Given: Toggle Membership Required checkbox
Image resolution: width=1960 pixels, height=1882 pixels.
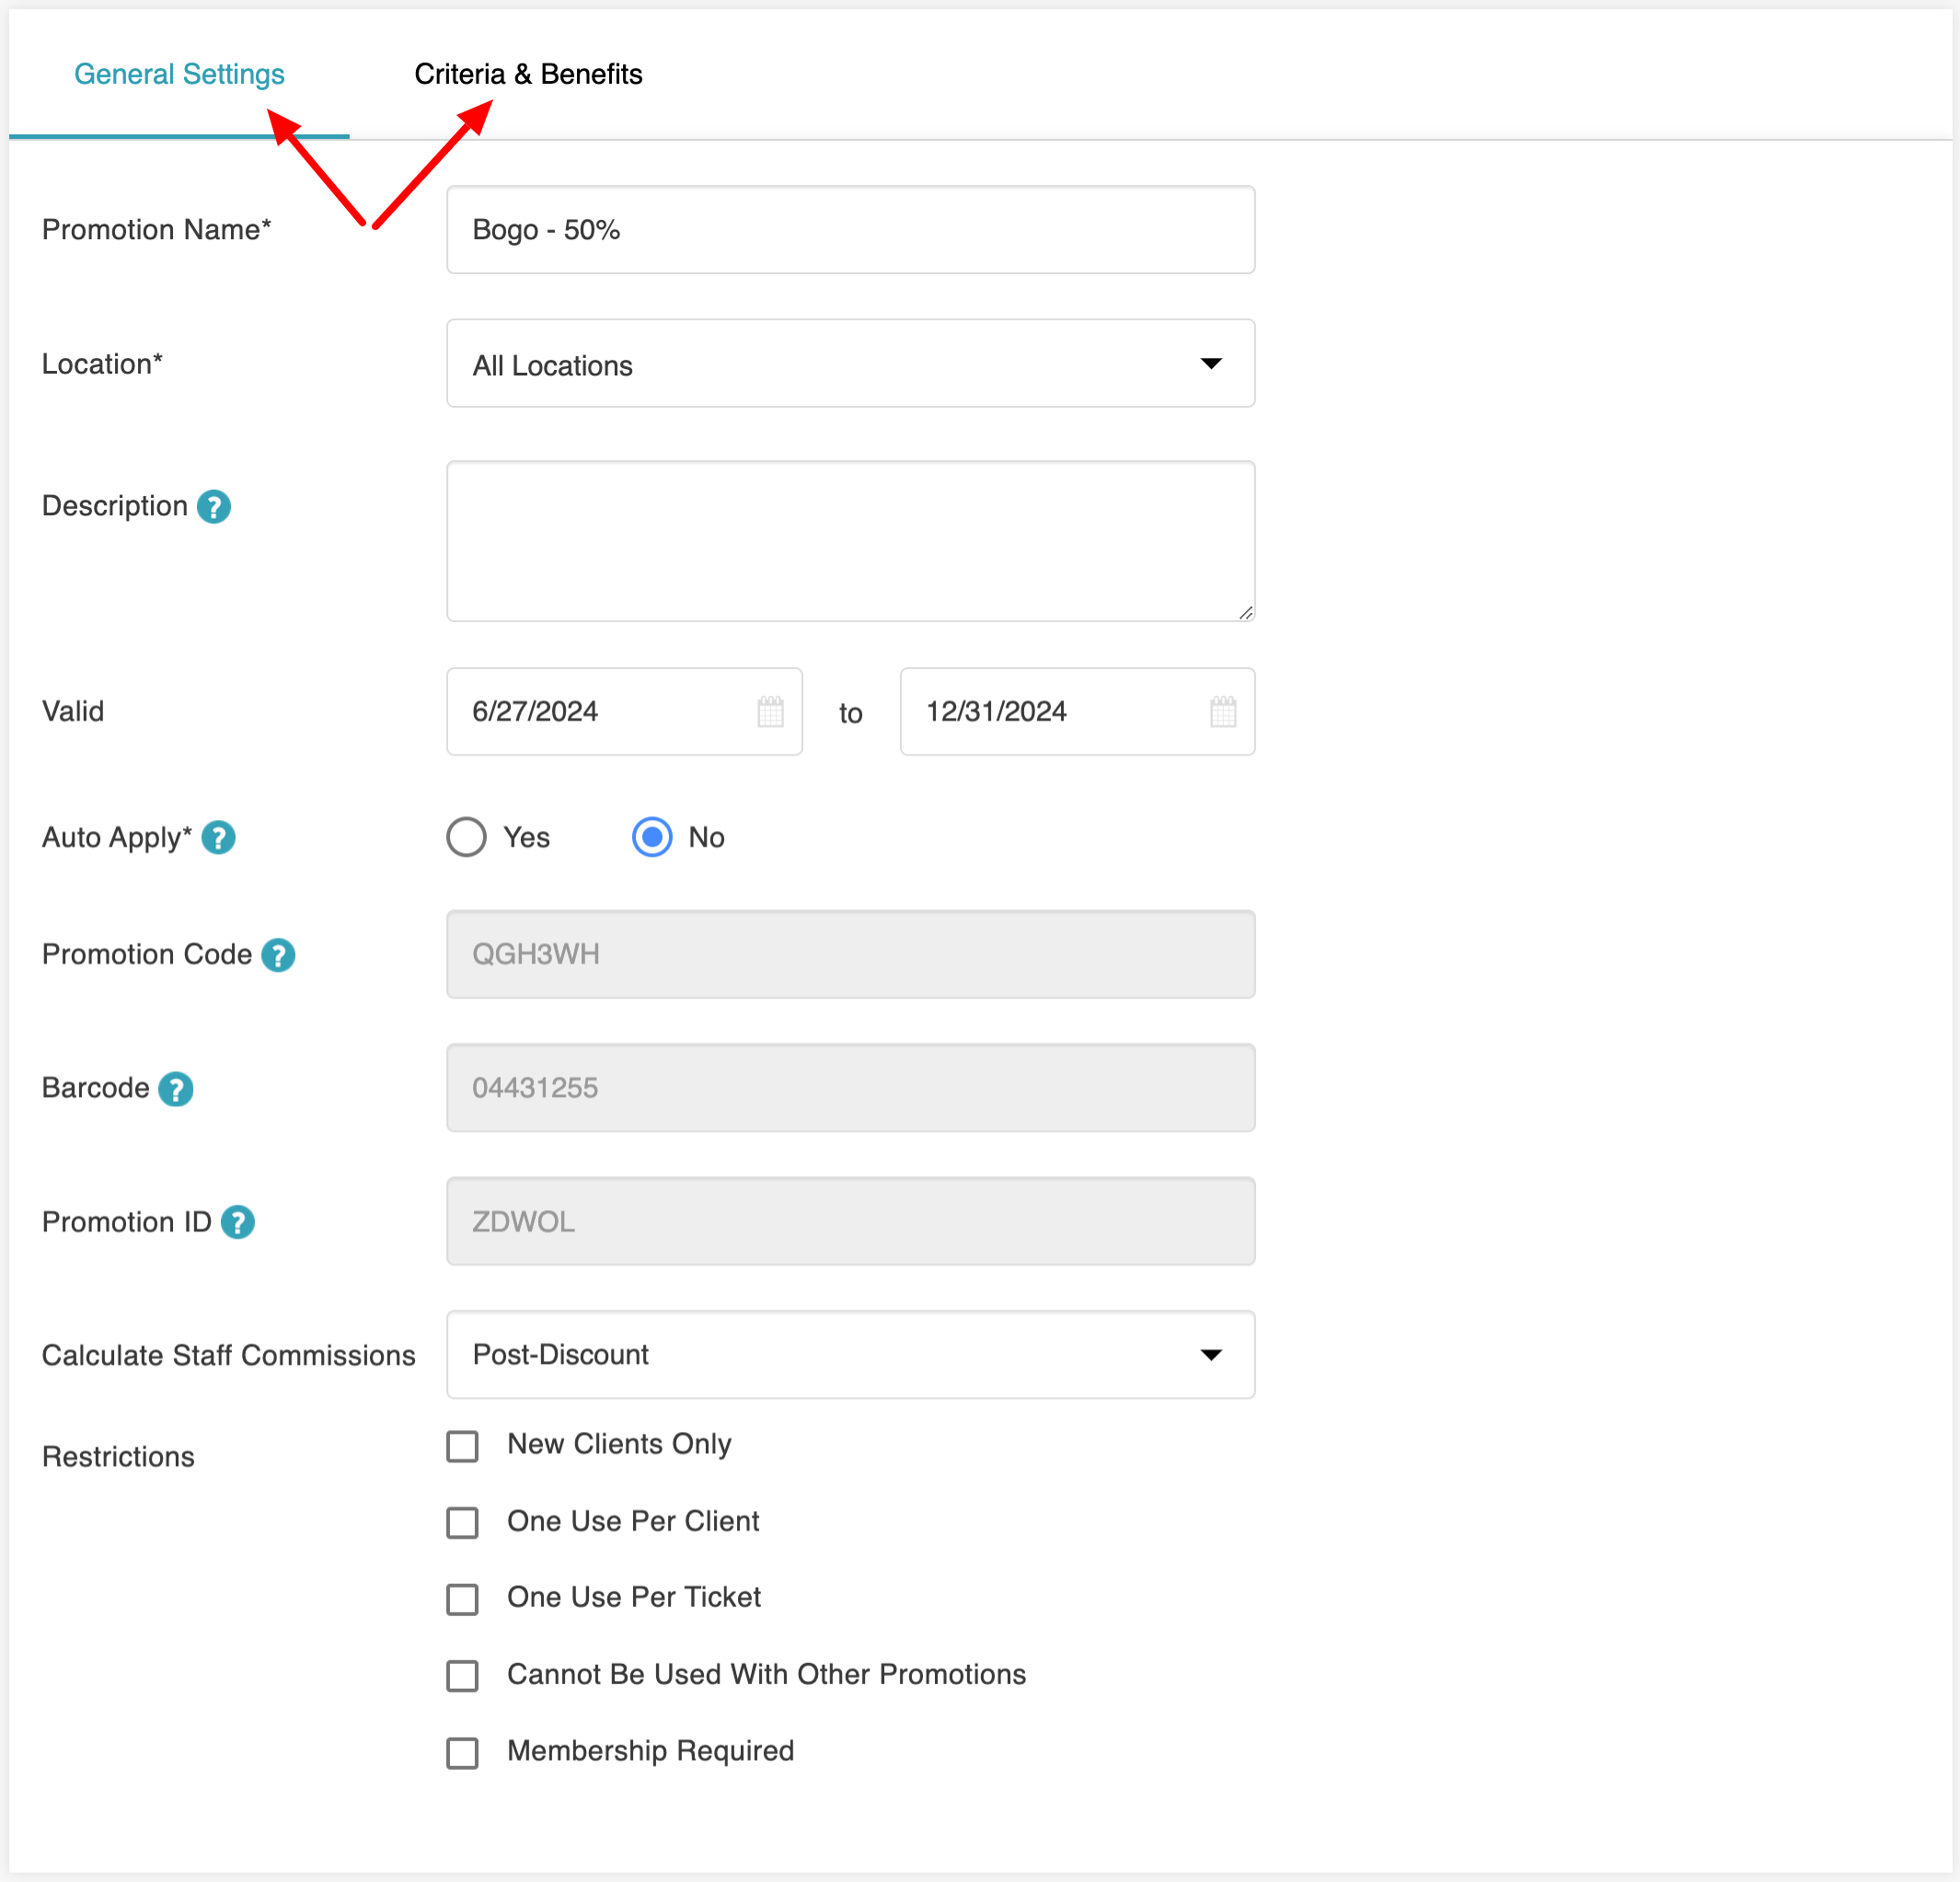Looking at the screenshot, I should click(x=462, y=1752).
